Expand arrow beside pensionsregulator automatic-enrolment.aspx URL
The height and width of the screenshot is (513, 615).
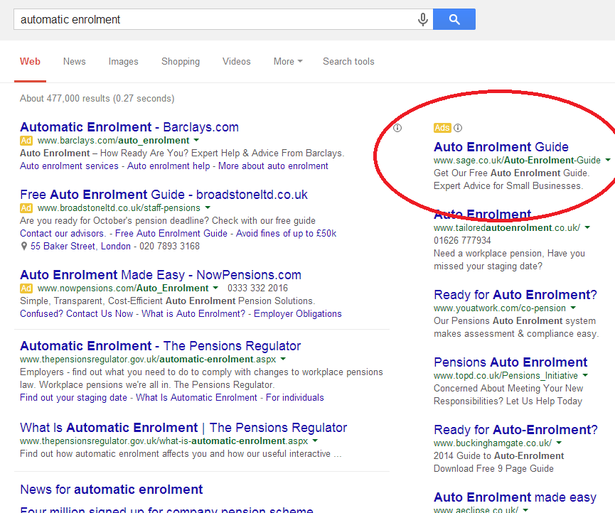click(283, 359)
